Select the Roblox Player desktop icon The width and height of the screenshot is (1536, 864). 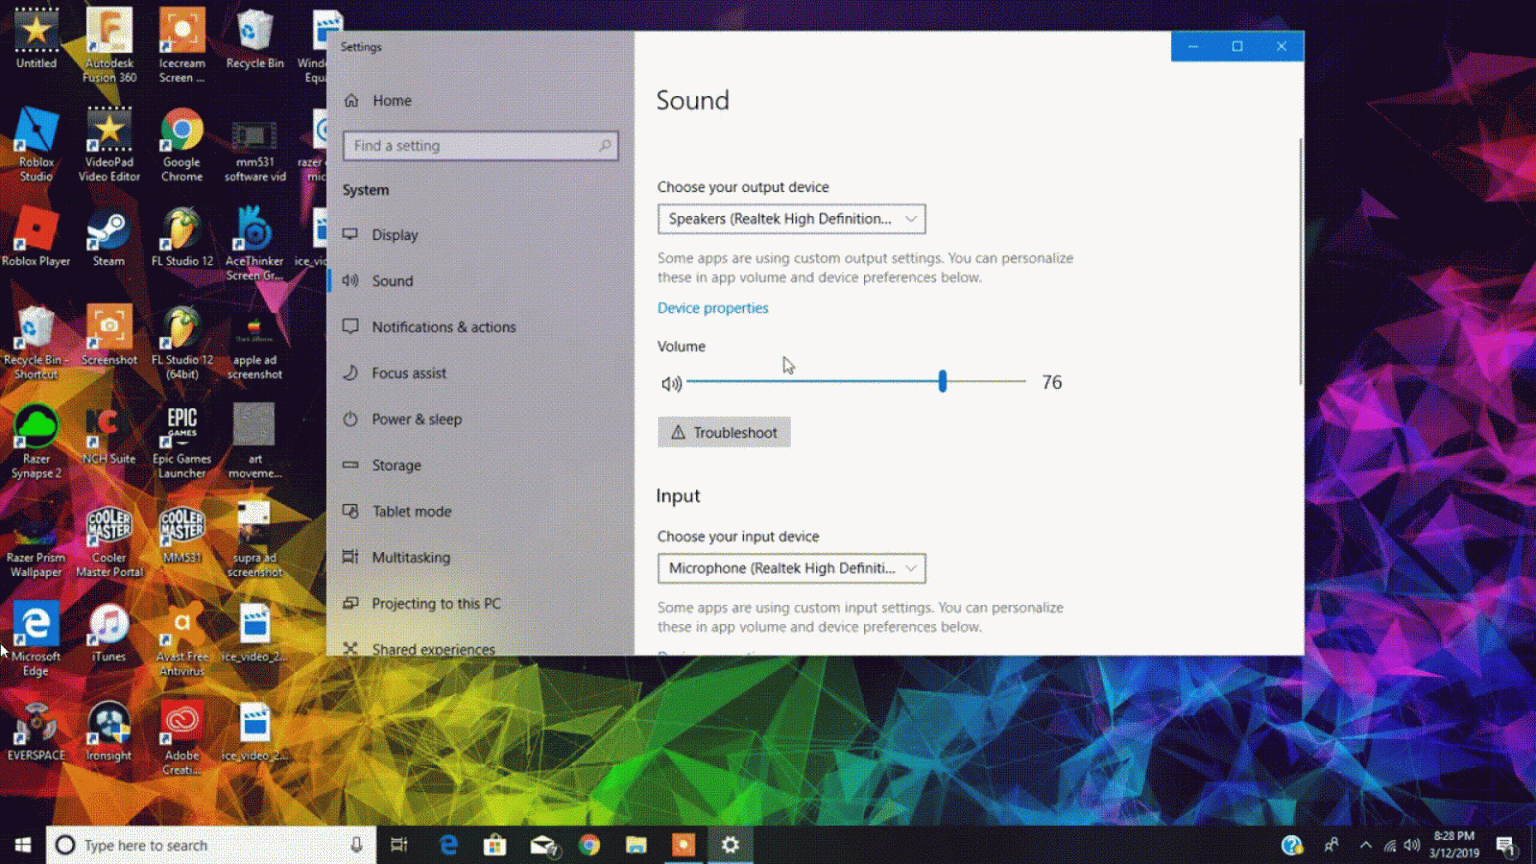(36, 238)
